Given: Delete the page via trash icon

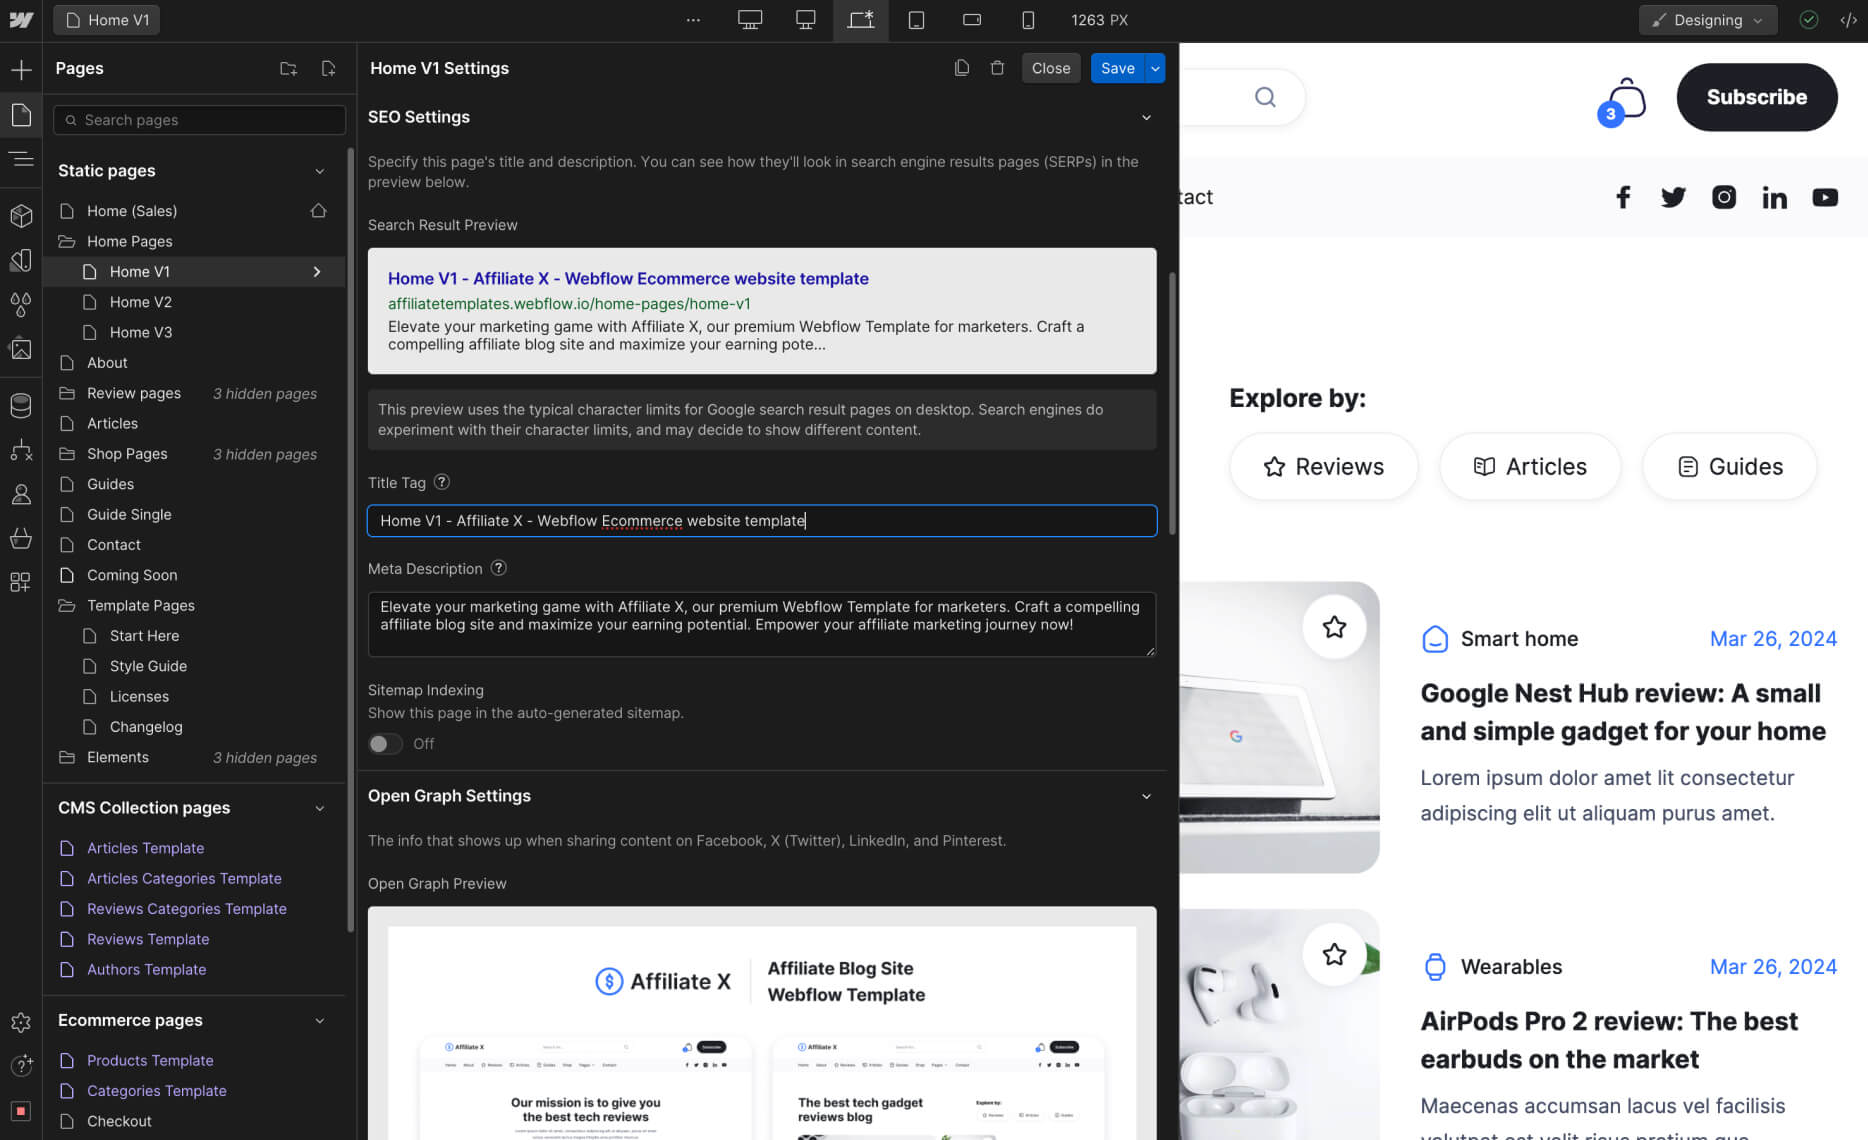Looking at the screenshot, I should [x=996, y=67].
